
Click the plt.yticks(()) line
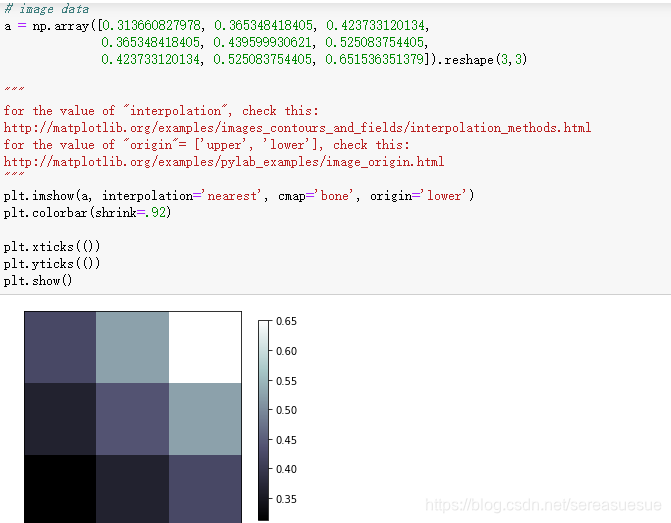(52, 264)
